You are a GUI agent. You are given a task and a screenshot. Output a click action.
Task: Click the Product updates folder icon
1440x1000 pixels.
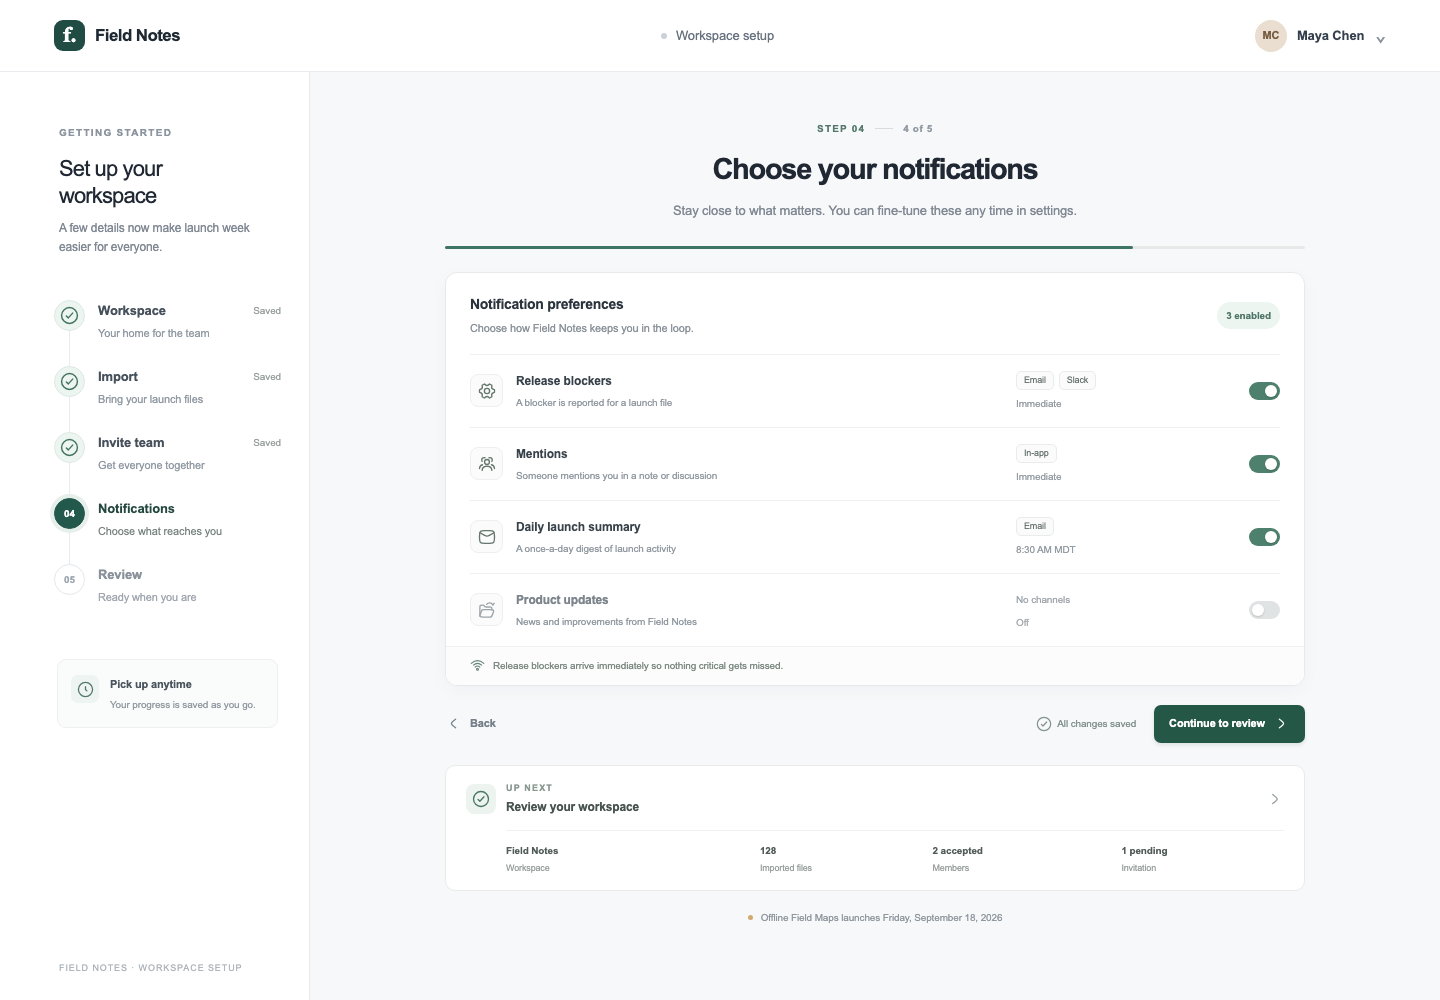point(487,610)
